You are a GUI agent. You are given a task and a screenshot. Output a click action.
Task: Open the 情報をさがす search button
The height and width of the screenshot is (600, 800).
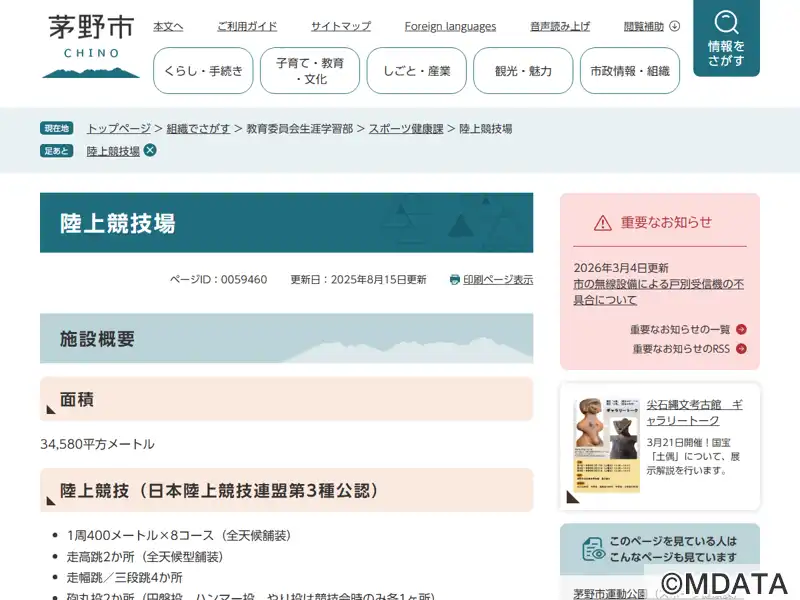[726, 38]
